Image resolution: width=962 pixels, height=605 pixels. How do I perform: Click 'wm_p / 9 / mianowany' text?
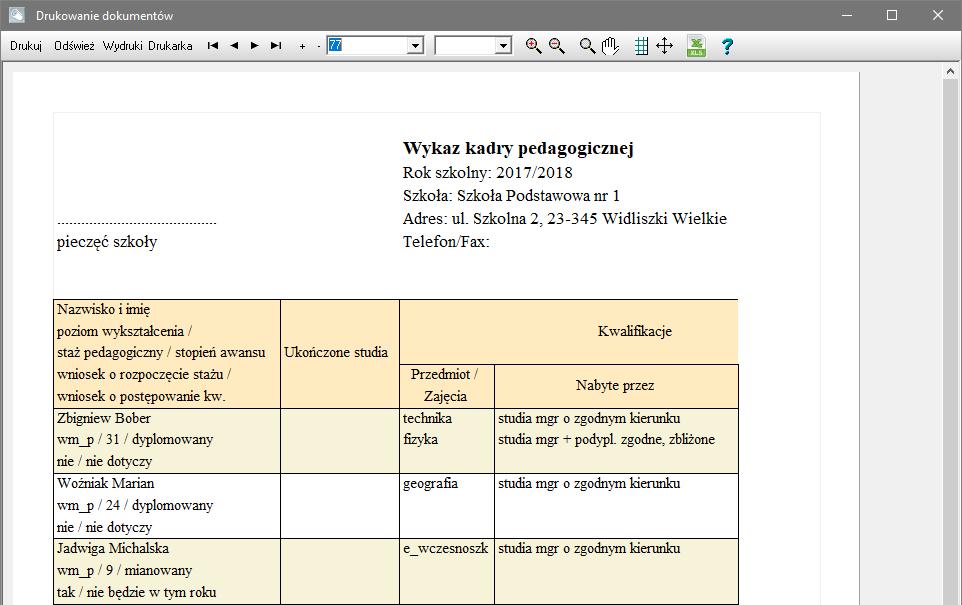pos(125,571)
